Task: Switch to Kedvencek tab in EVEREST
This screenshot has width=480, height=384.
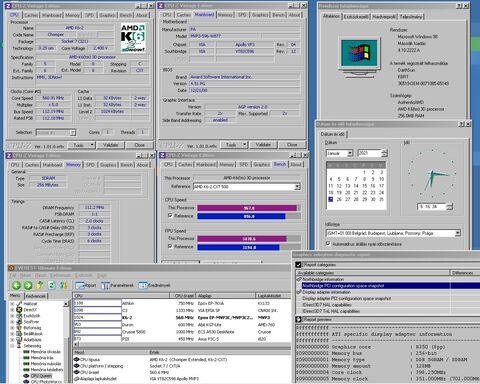Action: point(35,296)
